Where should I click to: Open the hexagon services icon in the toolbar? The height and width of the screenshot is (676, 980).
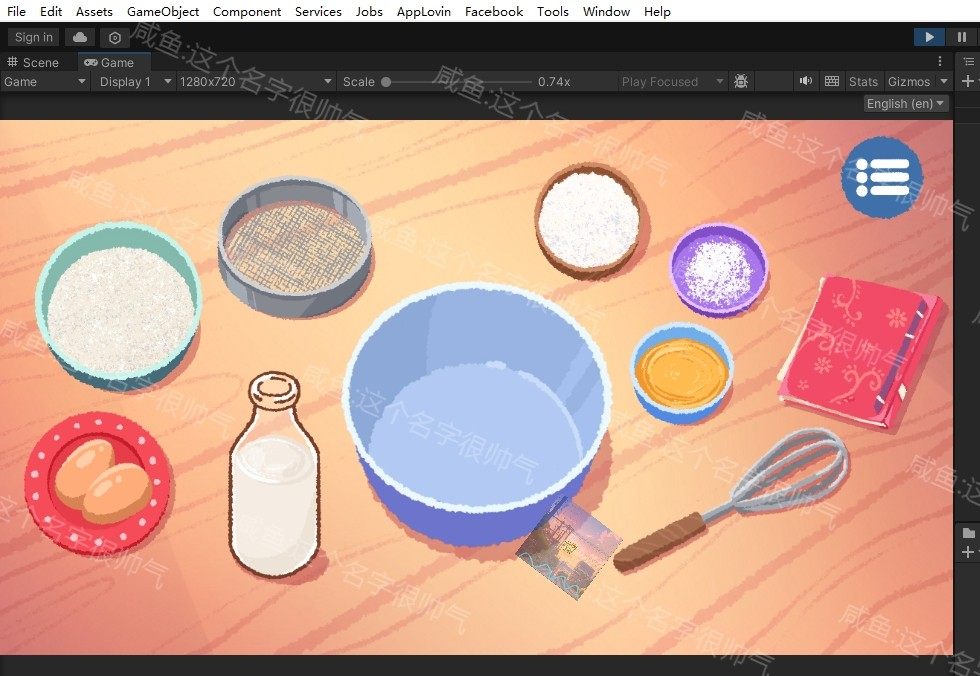click(x=115, y=37)
